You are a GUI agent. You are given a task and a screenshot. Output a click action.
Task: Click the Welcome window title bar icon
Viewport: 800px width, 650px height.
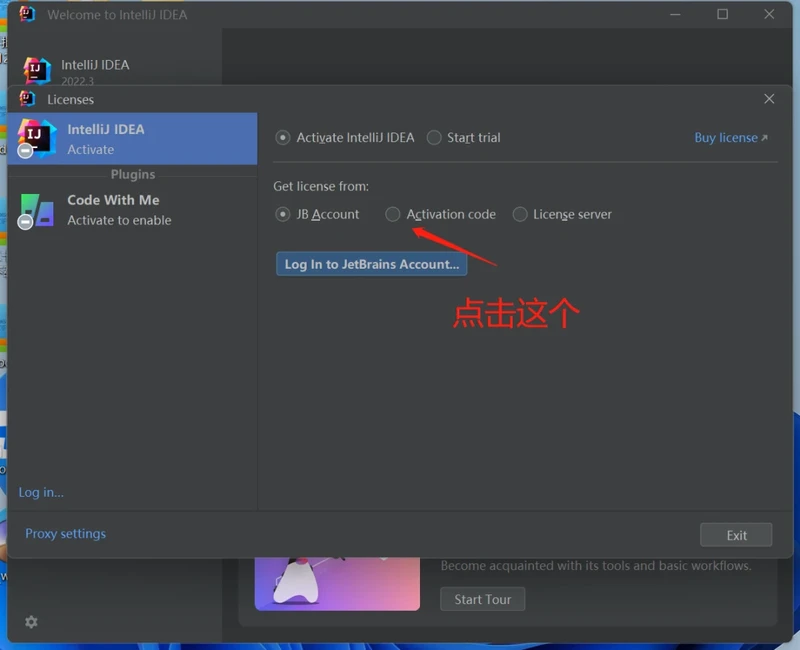[27, 14]
